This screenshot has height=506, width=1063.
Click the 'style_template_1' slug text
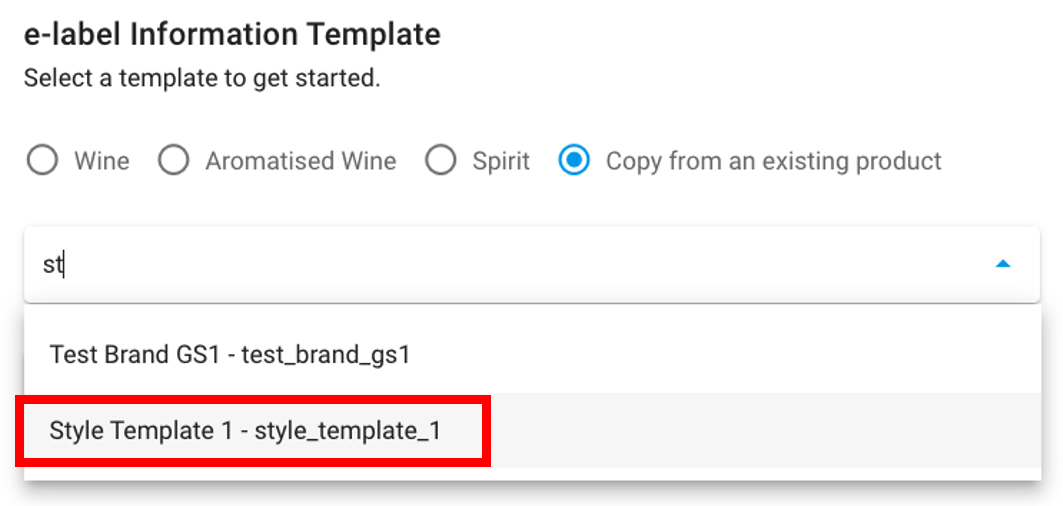click(x=348, y=431)
